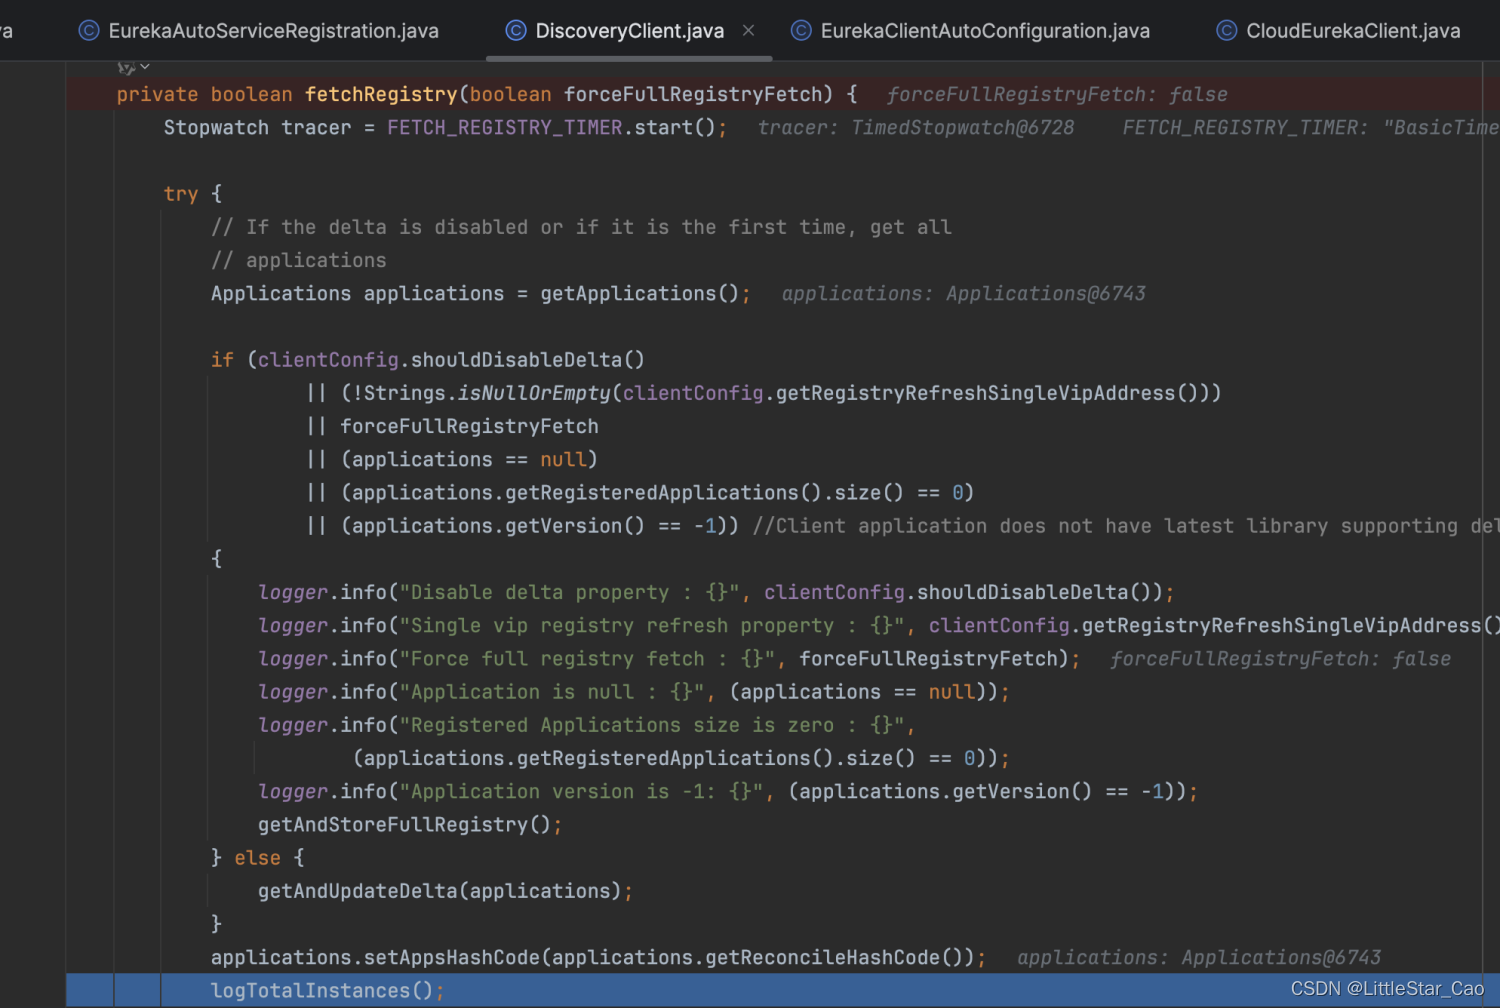Click the string "Force full registry fetch : {}"
The height and width of the screenshot is (1008, 1500).
[x=588, y=659]
